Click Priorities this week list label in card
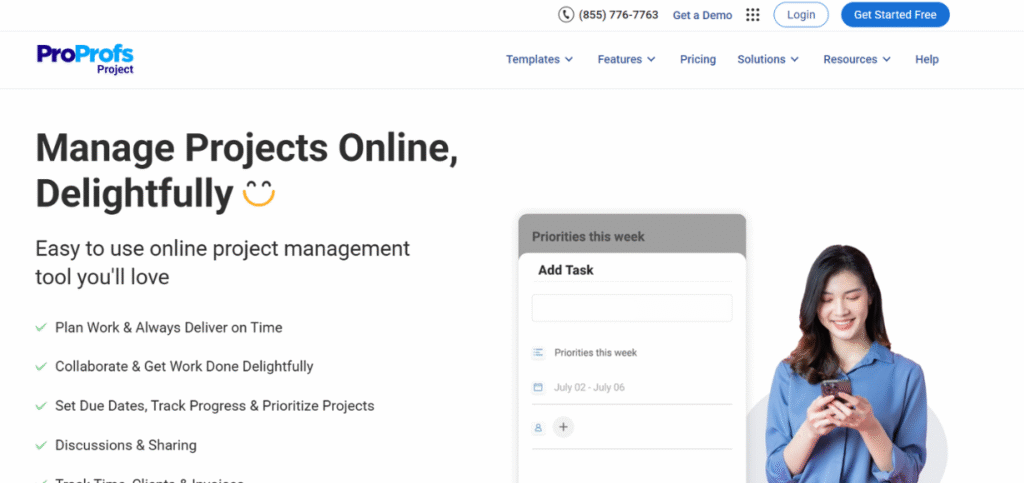 (x=596, y=352)
